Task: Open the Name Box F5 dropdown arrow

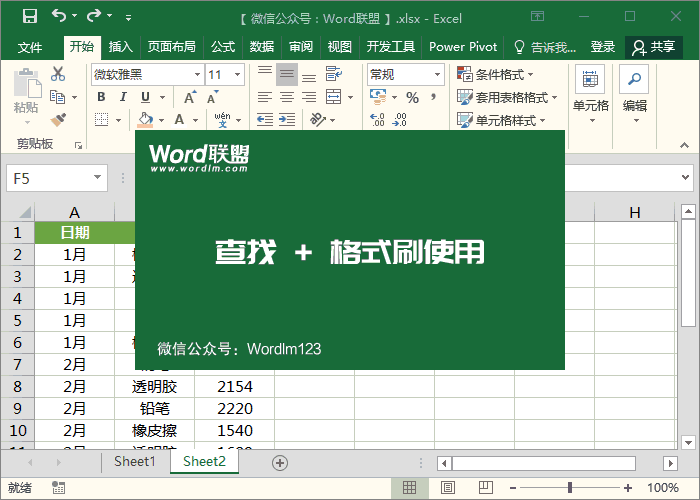Action: click(97, 178)
